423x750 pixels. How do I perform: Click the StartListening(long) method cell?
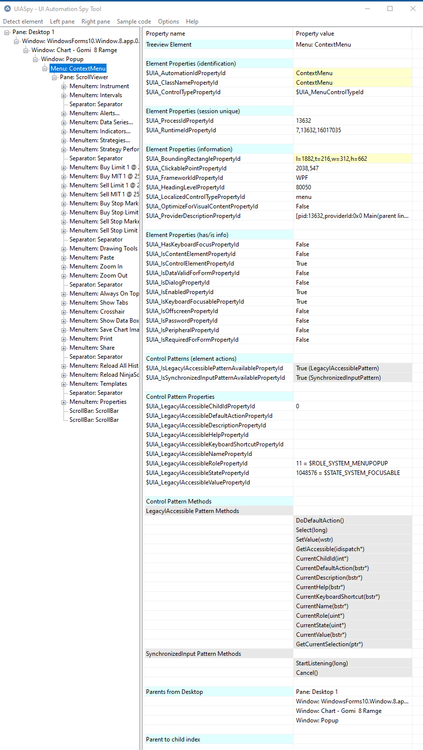[x=352, y=663]
